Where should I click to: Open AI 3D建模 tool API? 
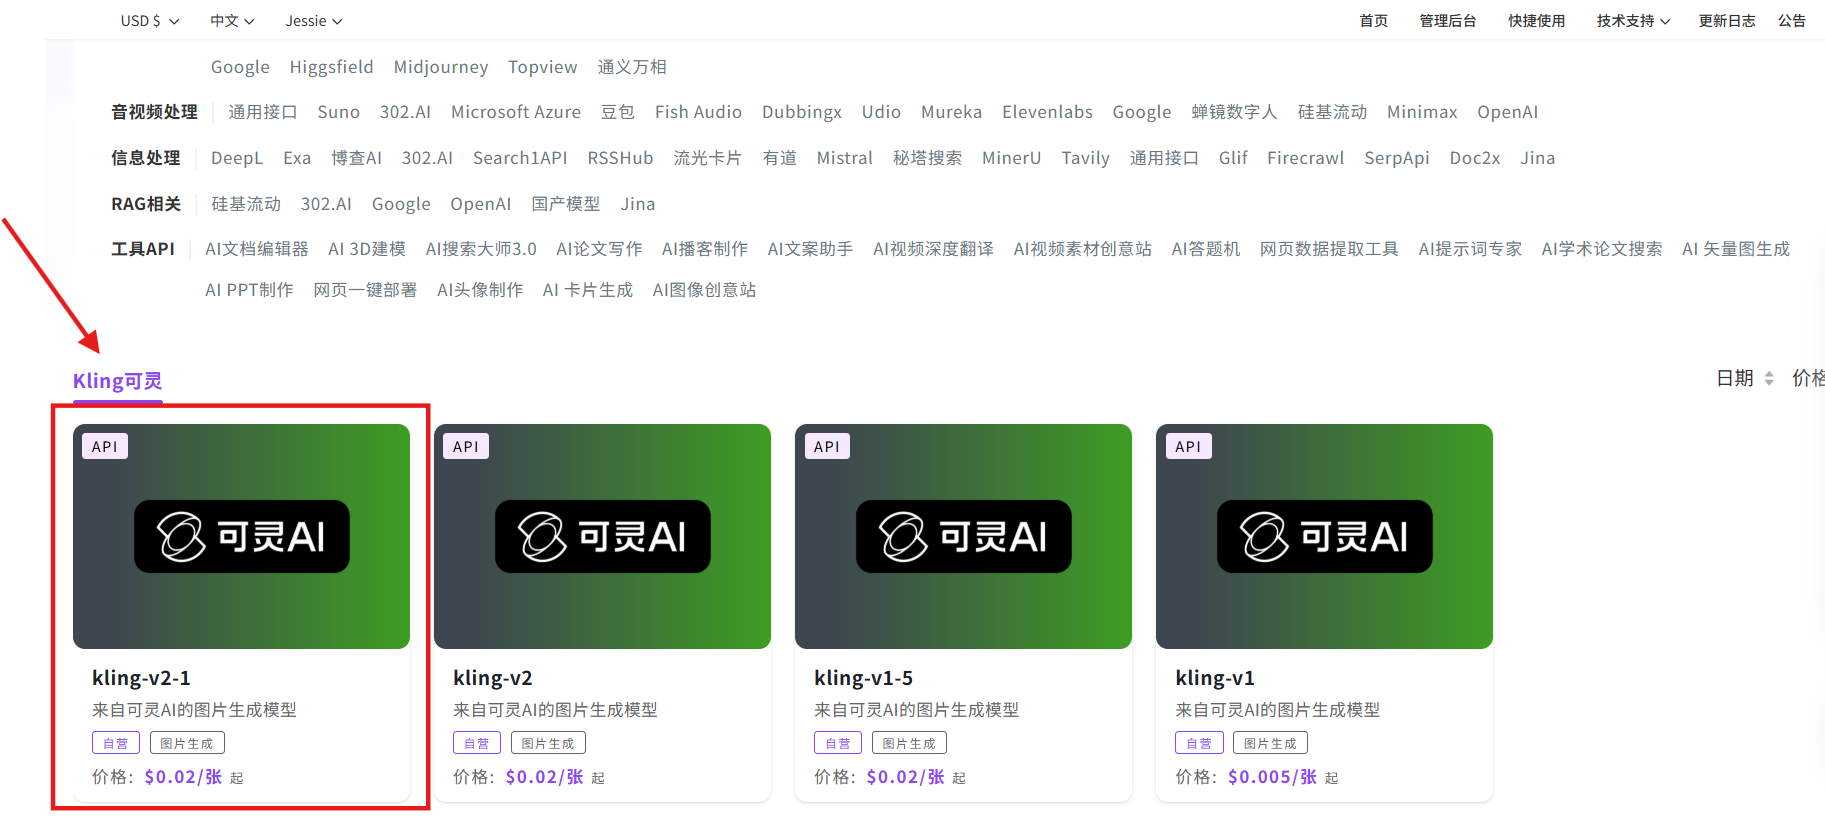(367, 249)
